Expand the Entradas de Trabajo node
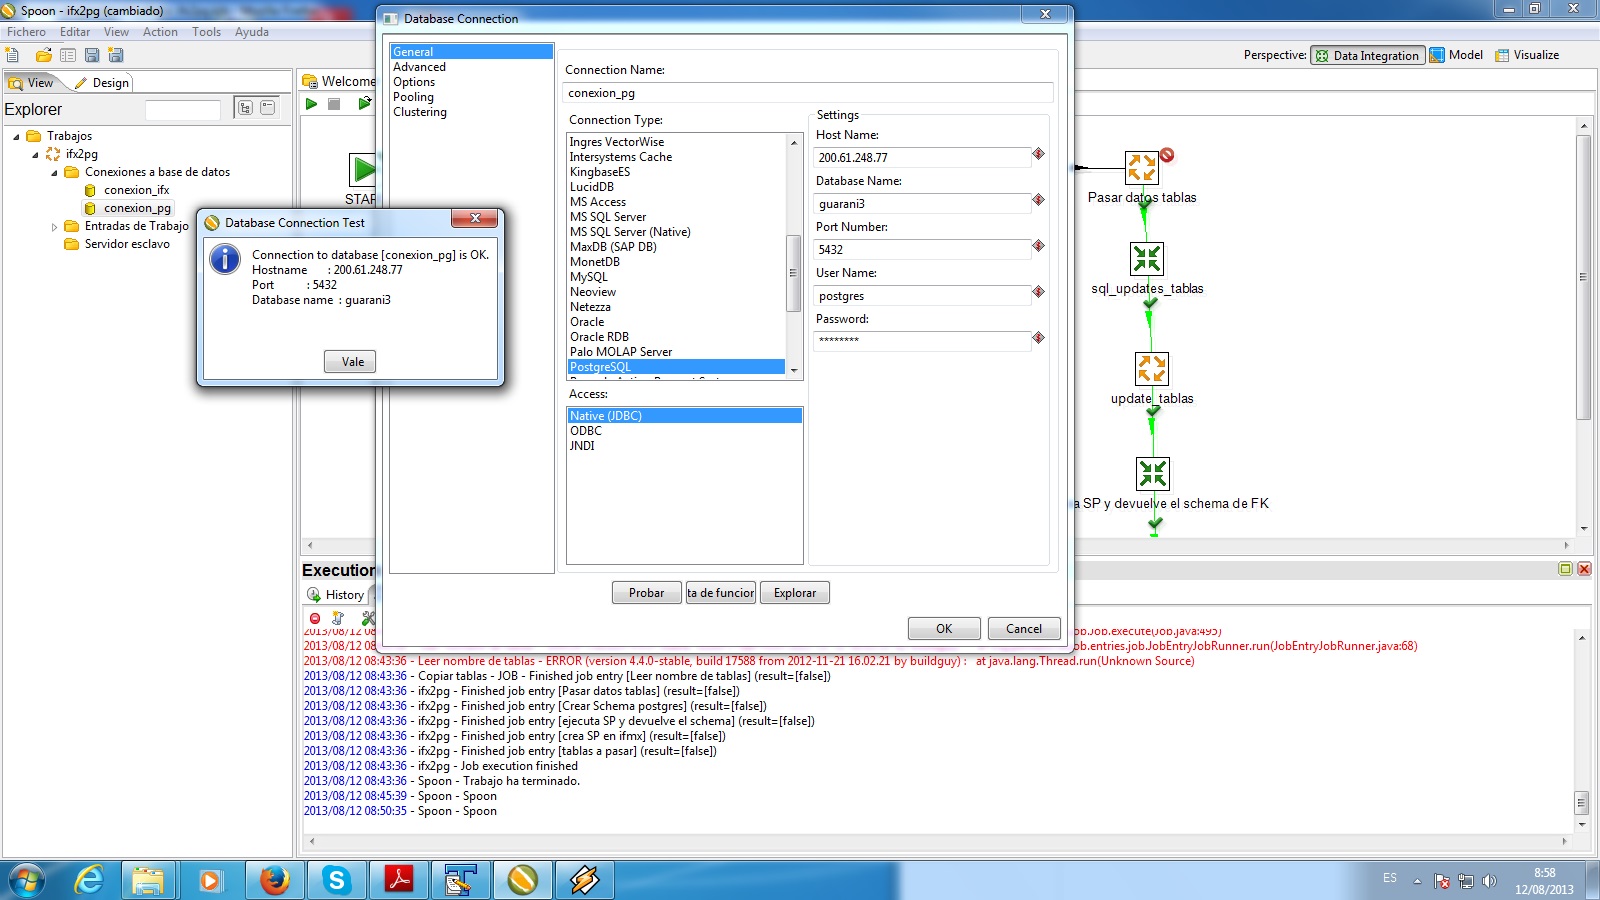1600x900 pixels. pos(54,227)
